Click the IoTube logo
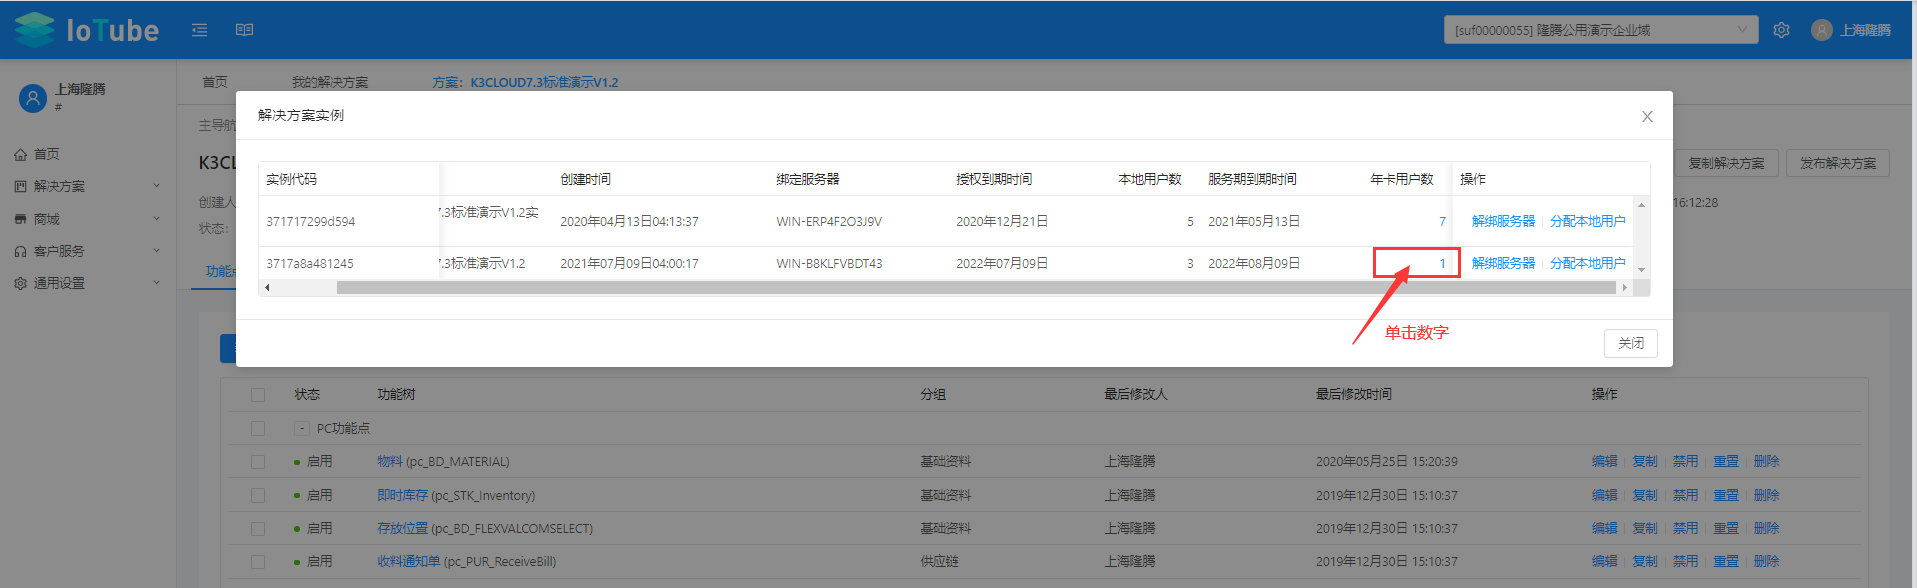1917x588 pixels. click(86, 30)
